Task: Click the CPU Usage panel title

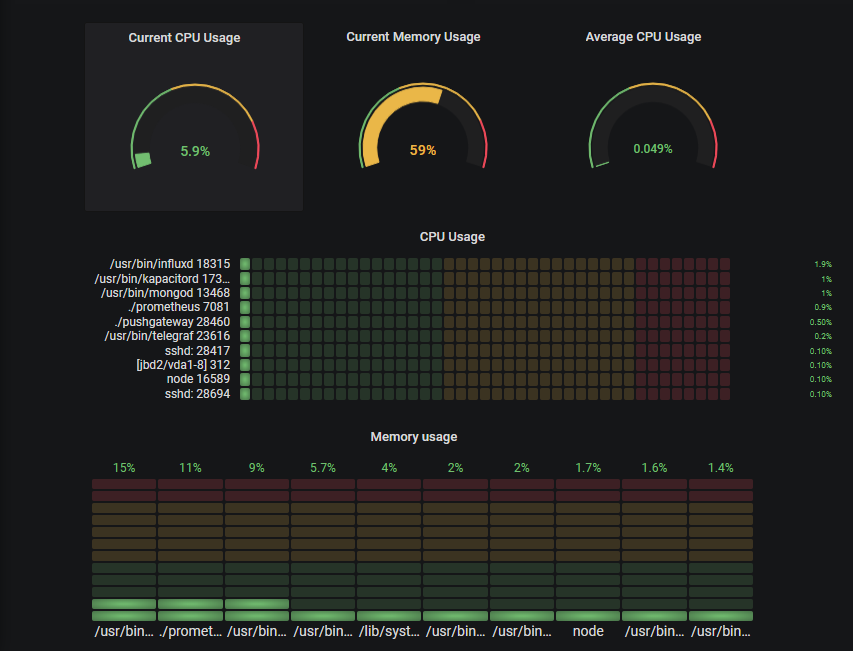Action: (x=452, y=237)
